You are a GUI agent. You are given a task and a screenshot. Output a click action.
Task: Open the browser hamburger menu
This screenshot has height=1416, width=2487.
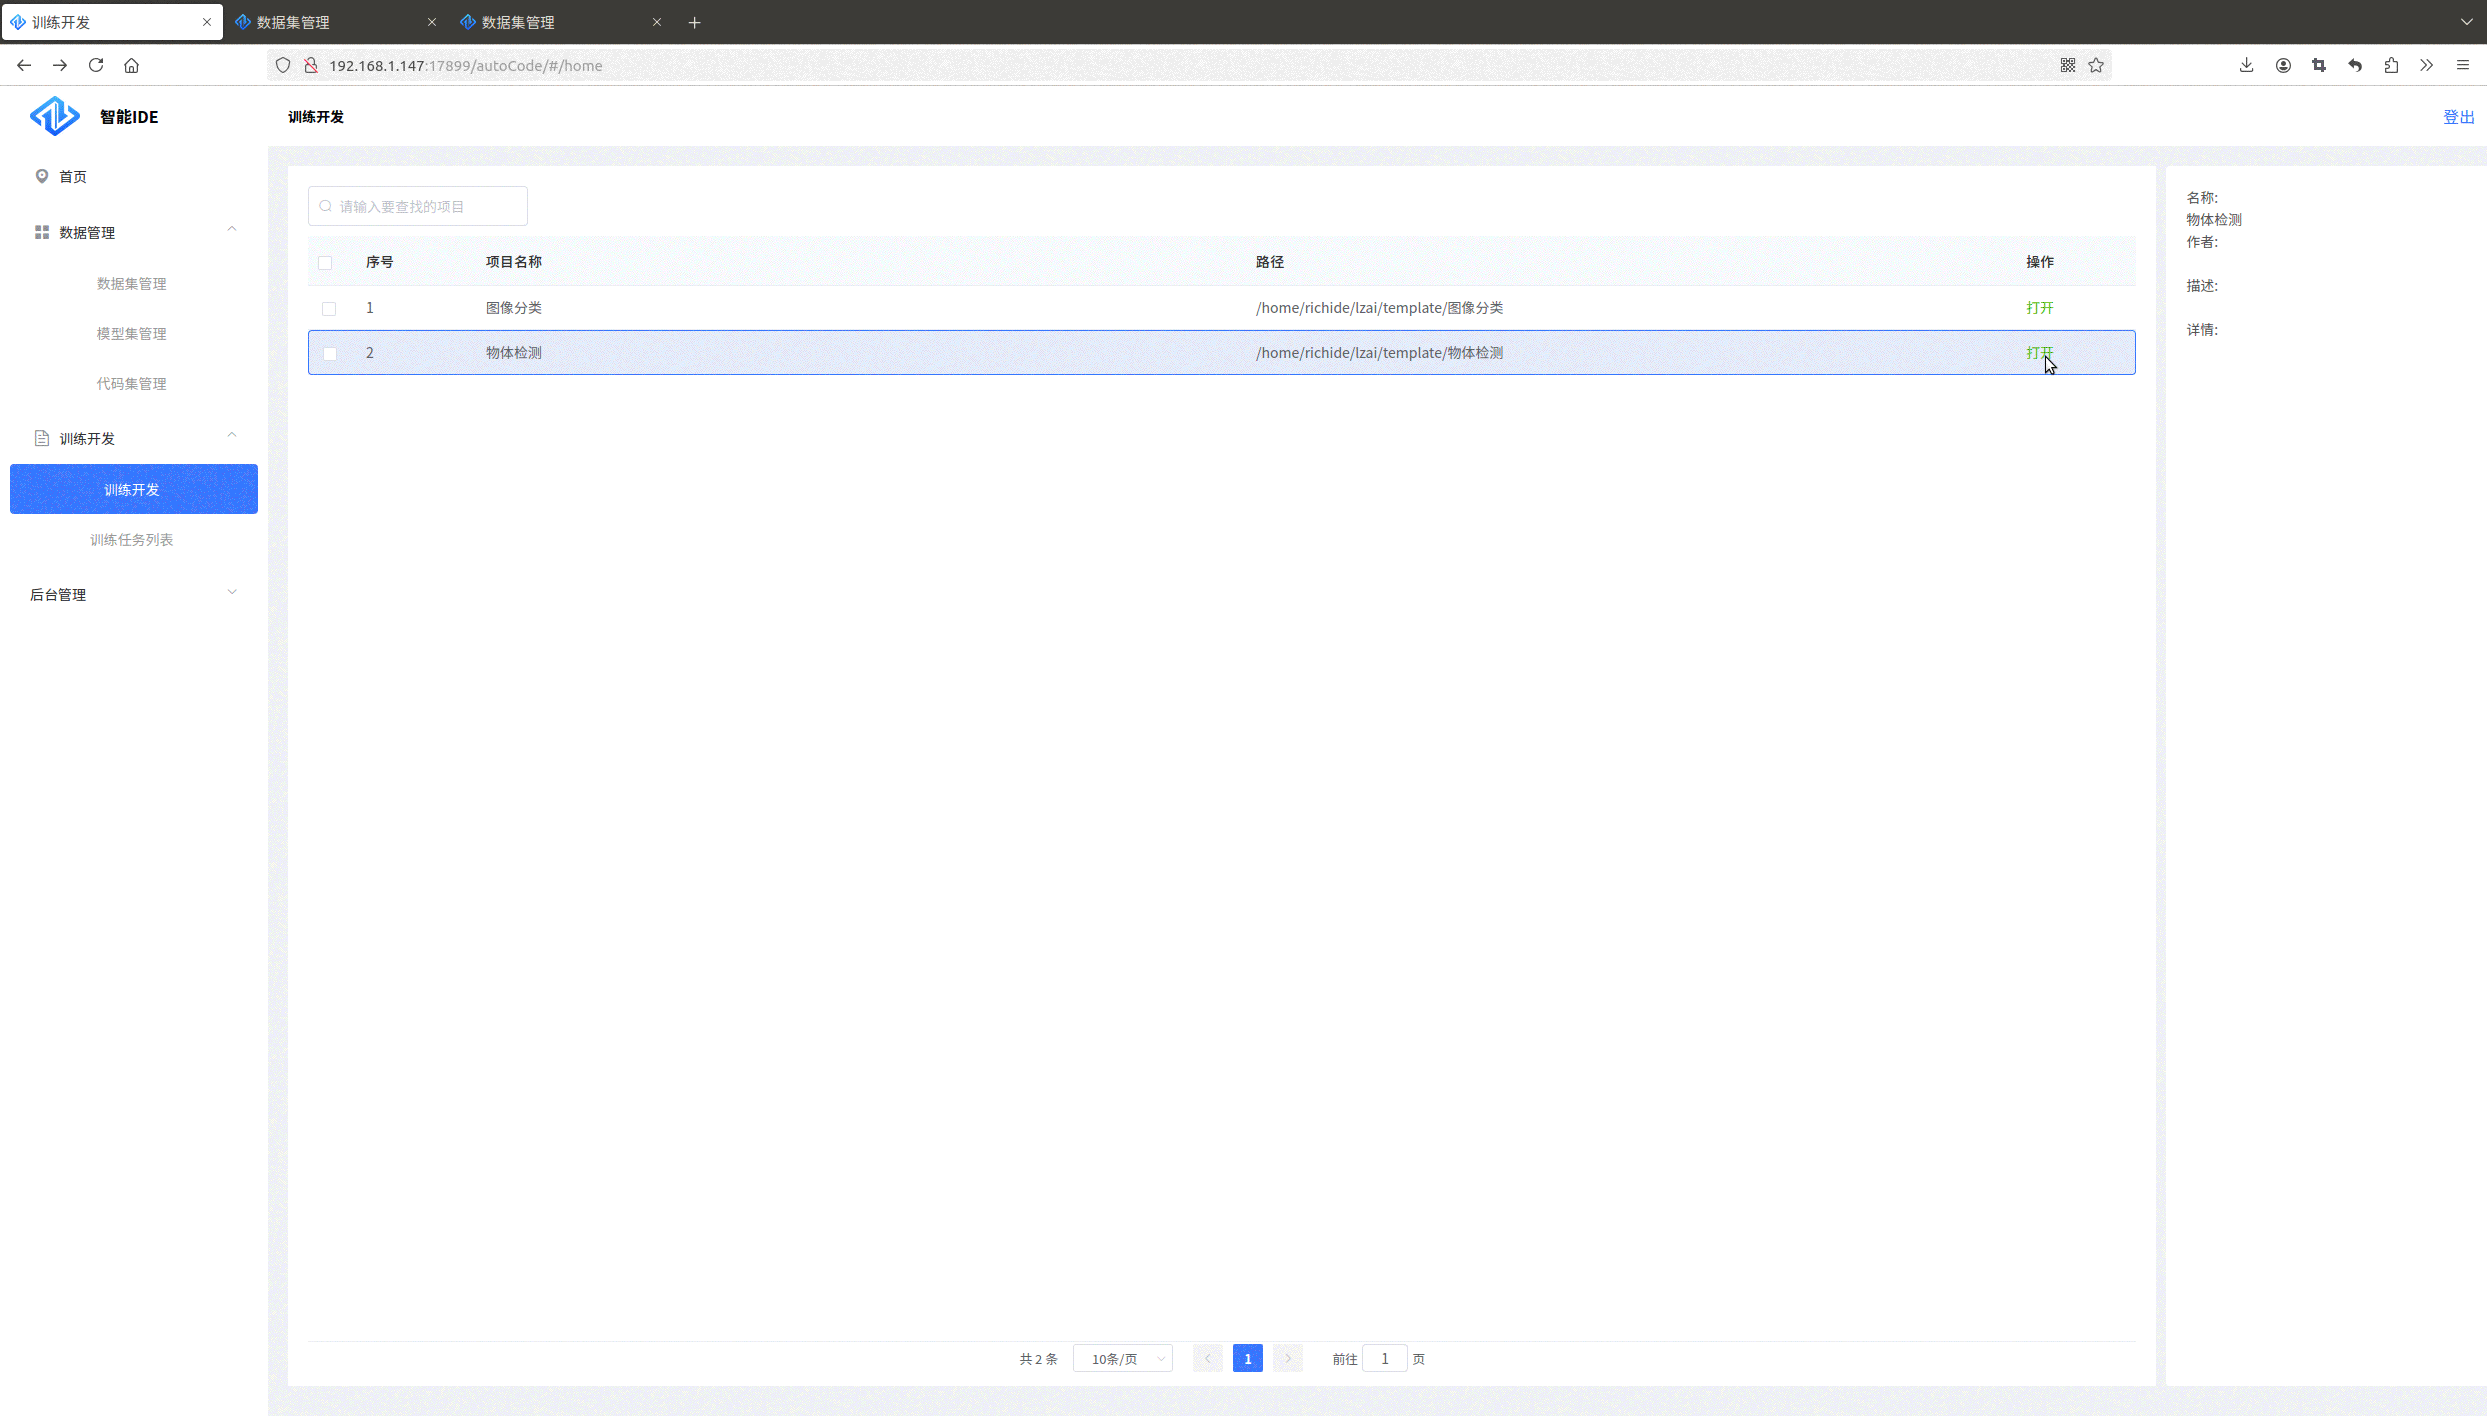(2463, 65)
